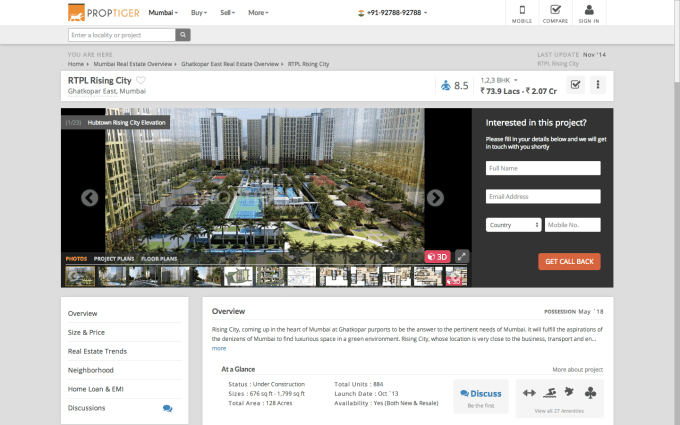This screenshot has width=680, height=425.
Task: Click View all 27 Amenities link
Action: [x=559, y=411]
